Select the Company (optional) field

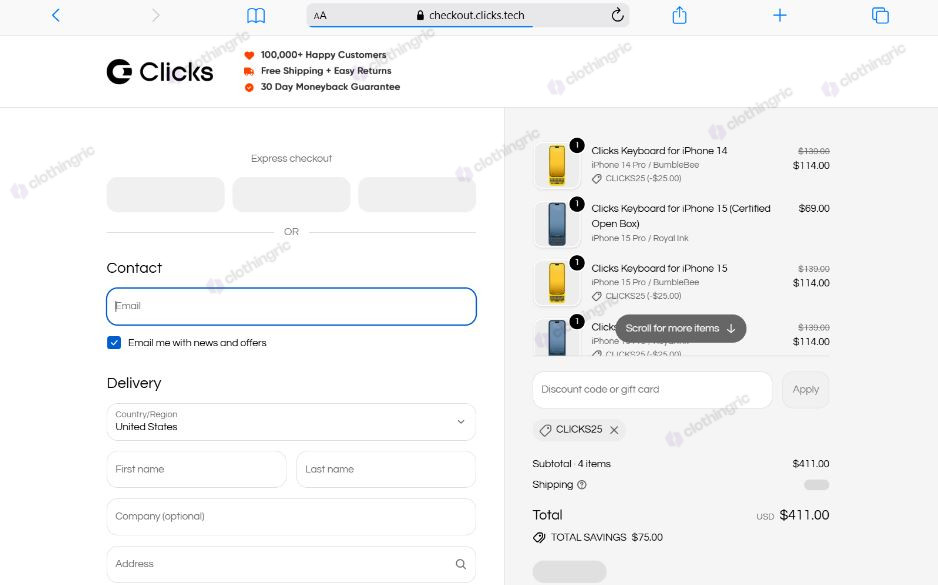[291, 516]
